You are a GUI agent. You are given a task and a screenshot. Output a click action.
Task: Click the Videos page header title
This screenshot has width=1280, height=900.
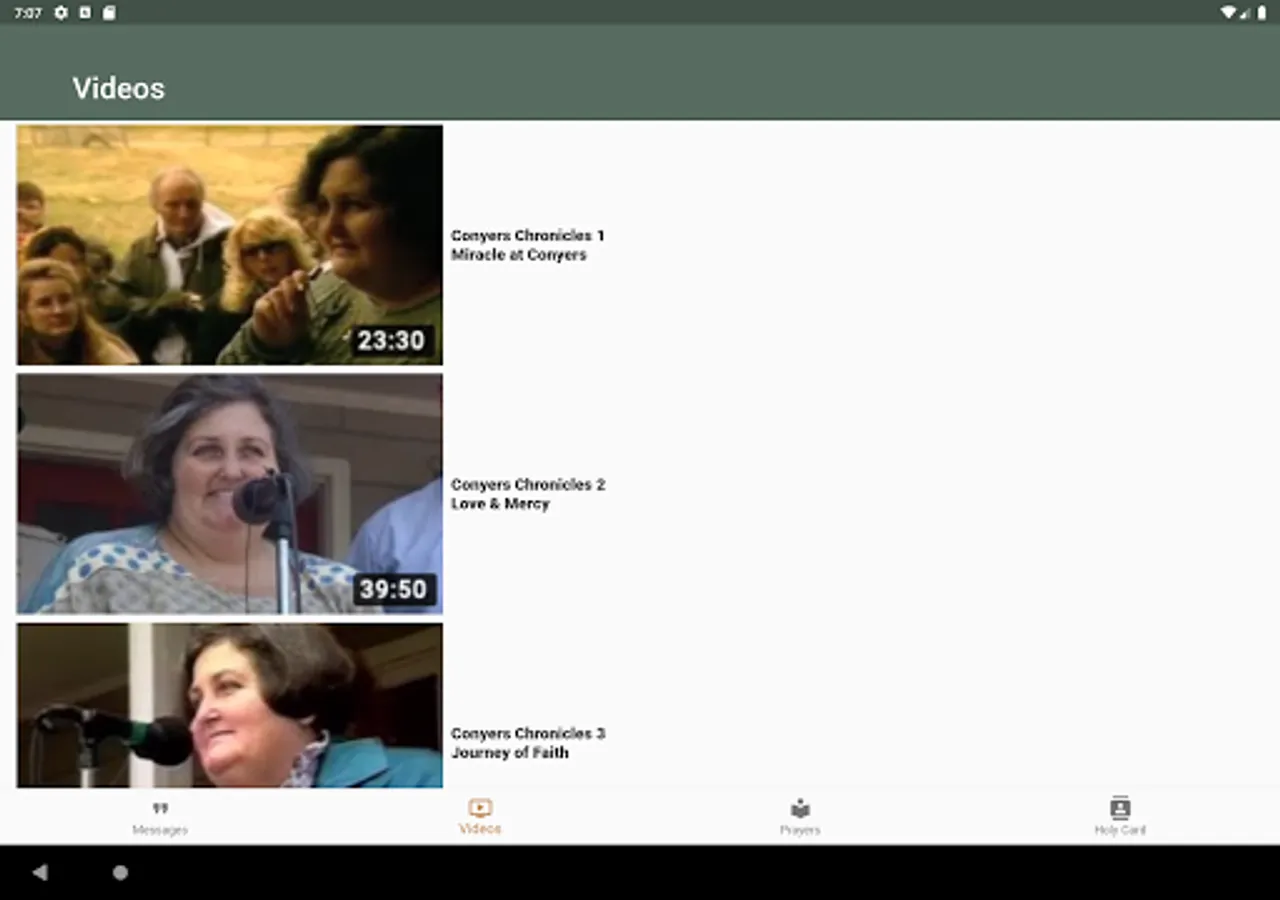[118, 88]
